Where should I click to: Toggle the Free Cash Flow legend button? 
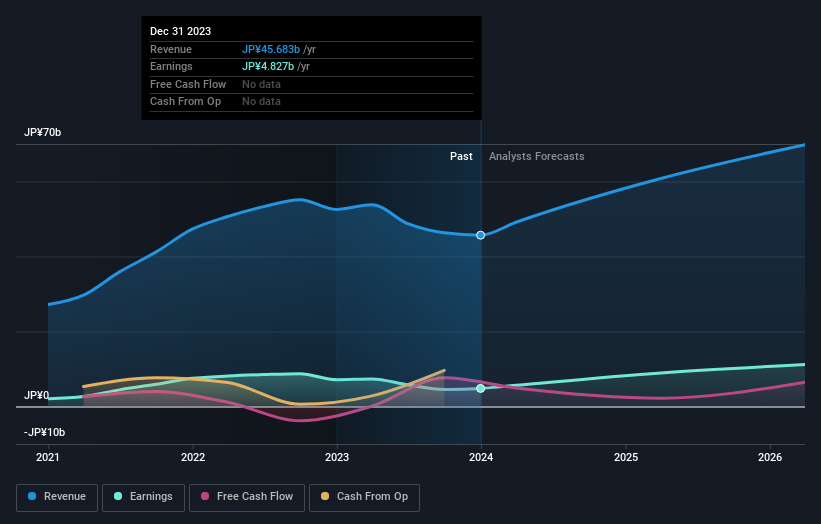tap(247, 497)
